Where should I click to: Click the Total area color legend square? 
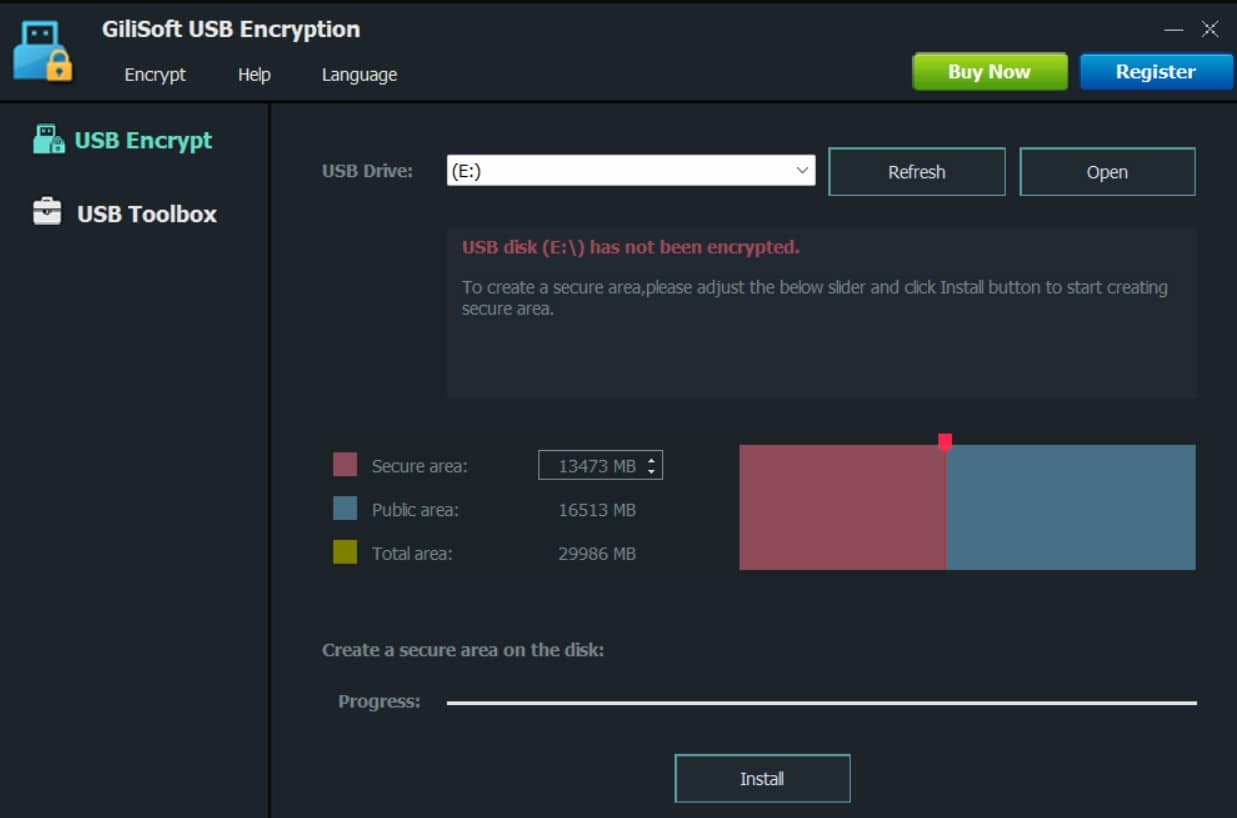(345, 552)
